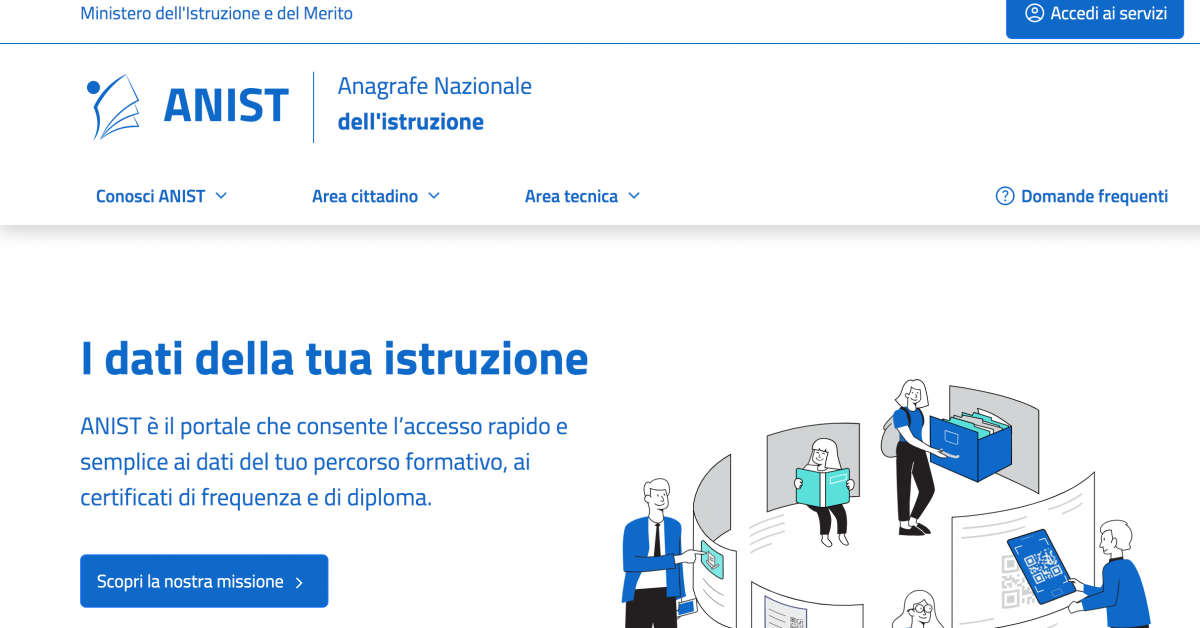Screen dimensions: 1200x628
Task: Click the arrow icon in the Scopri button
Action: (299, 582)
